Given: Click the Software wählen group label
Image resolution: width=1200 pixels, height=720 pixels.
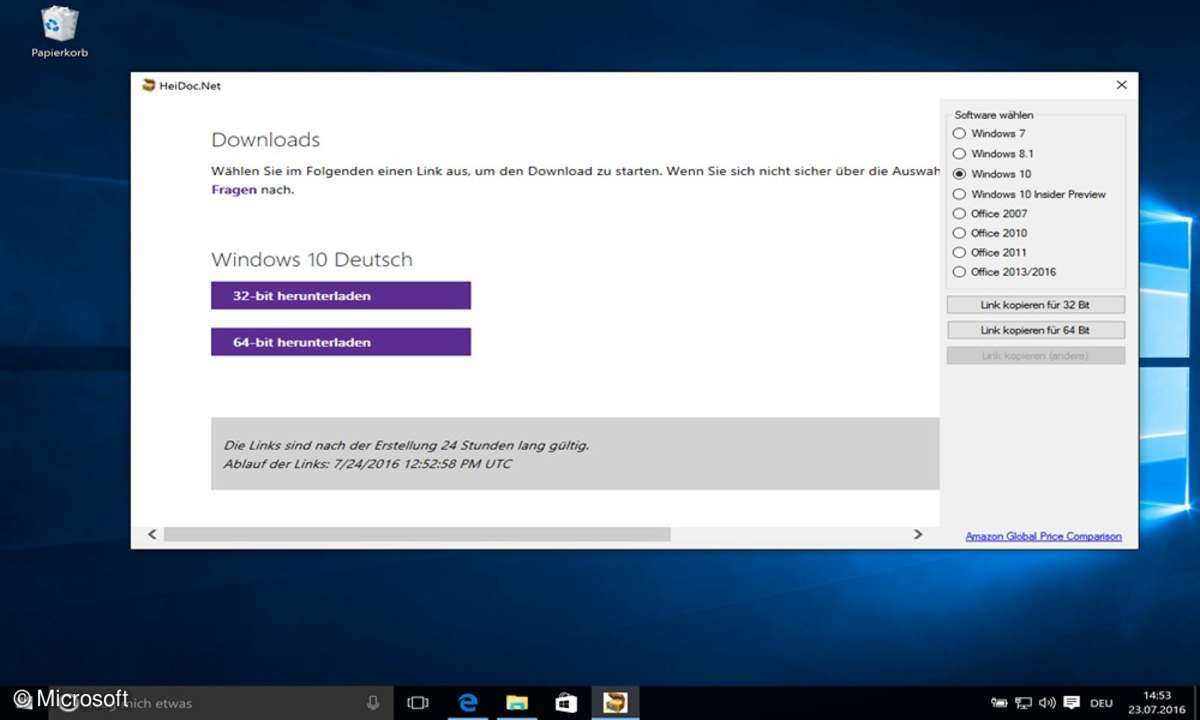Looking at the screenshot, I should (x=994, y=115).
